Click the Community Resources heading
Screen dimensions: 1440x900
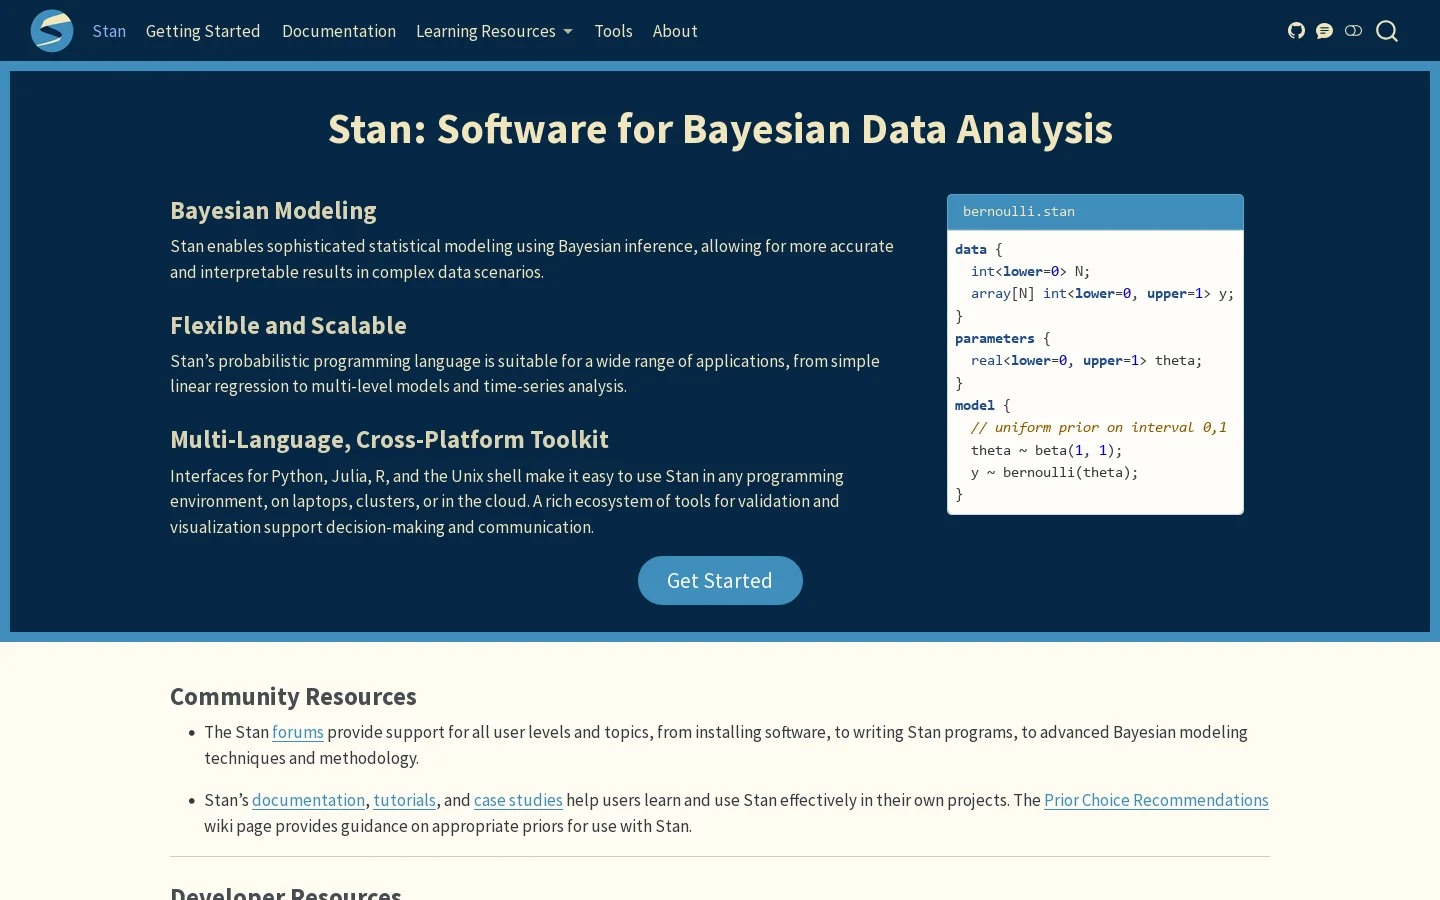(293, 697)
